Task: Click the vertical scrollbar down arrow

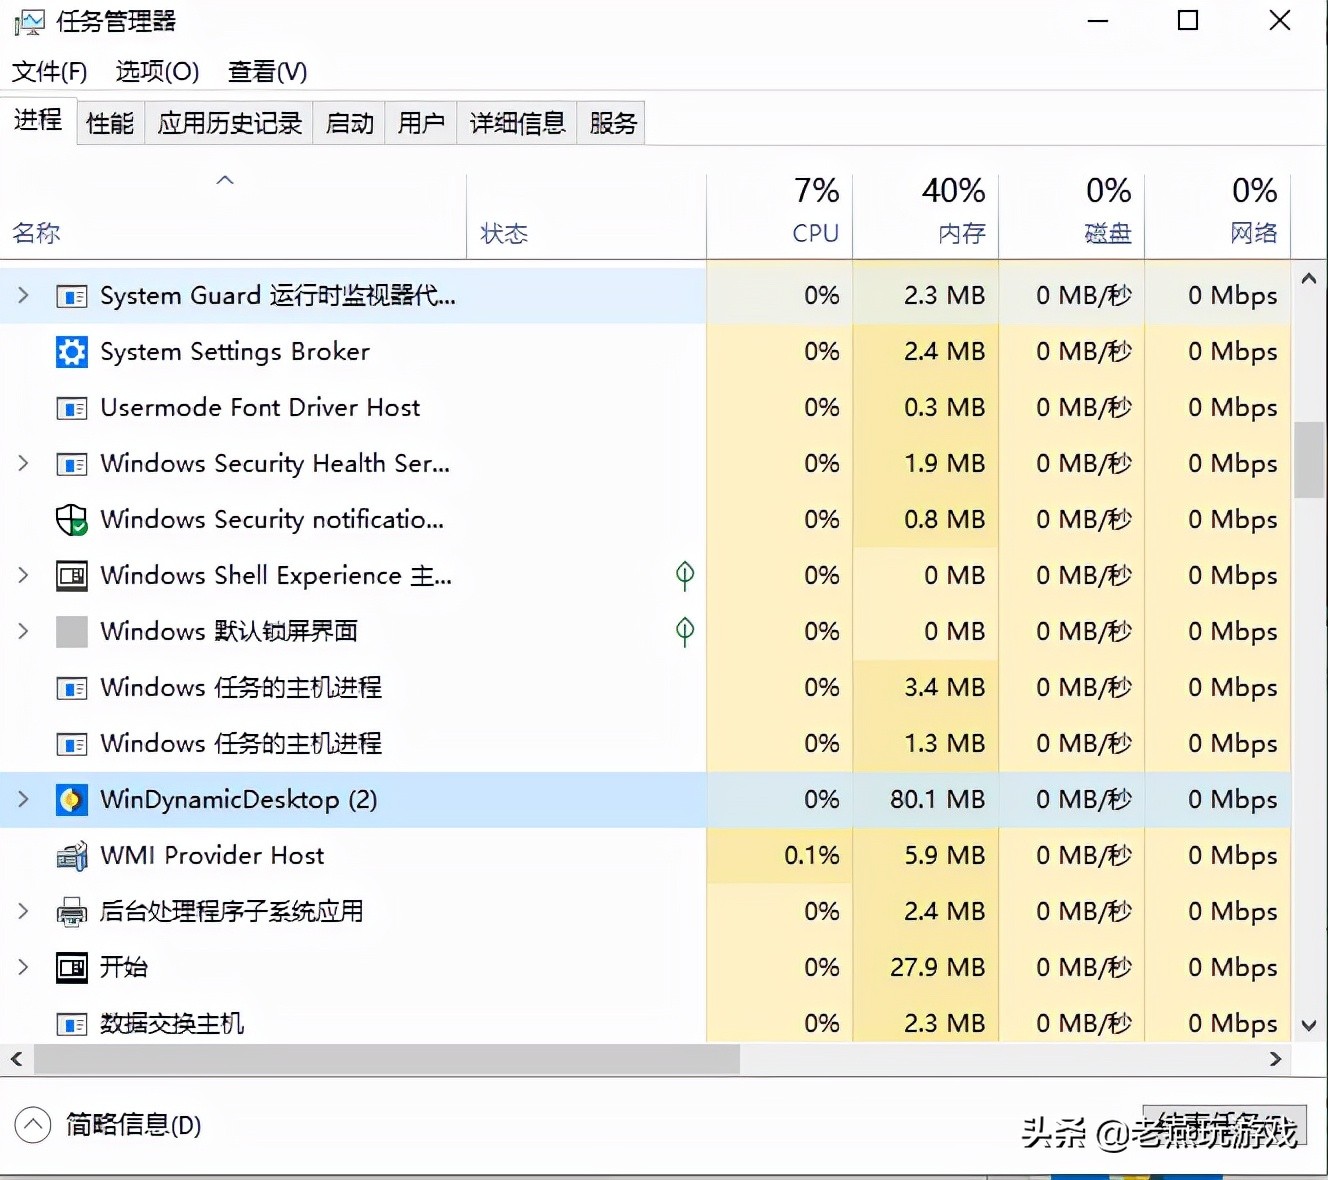Action: pos(1309,1025)
